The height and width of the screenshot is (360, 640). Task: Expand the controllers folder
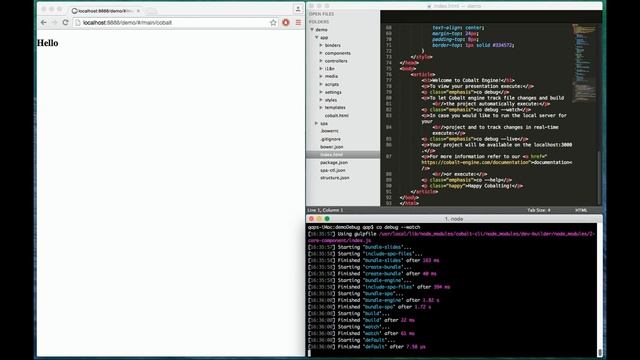click(321, 61)
